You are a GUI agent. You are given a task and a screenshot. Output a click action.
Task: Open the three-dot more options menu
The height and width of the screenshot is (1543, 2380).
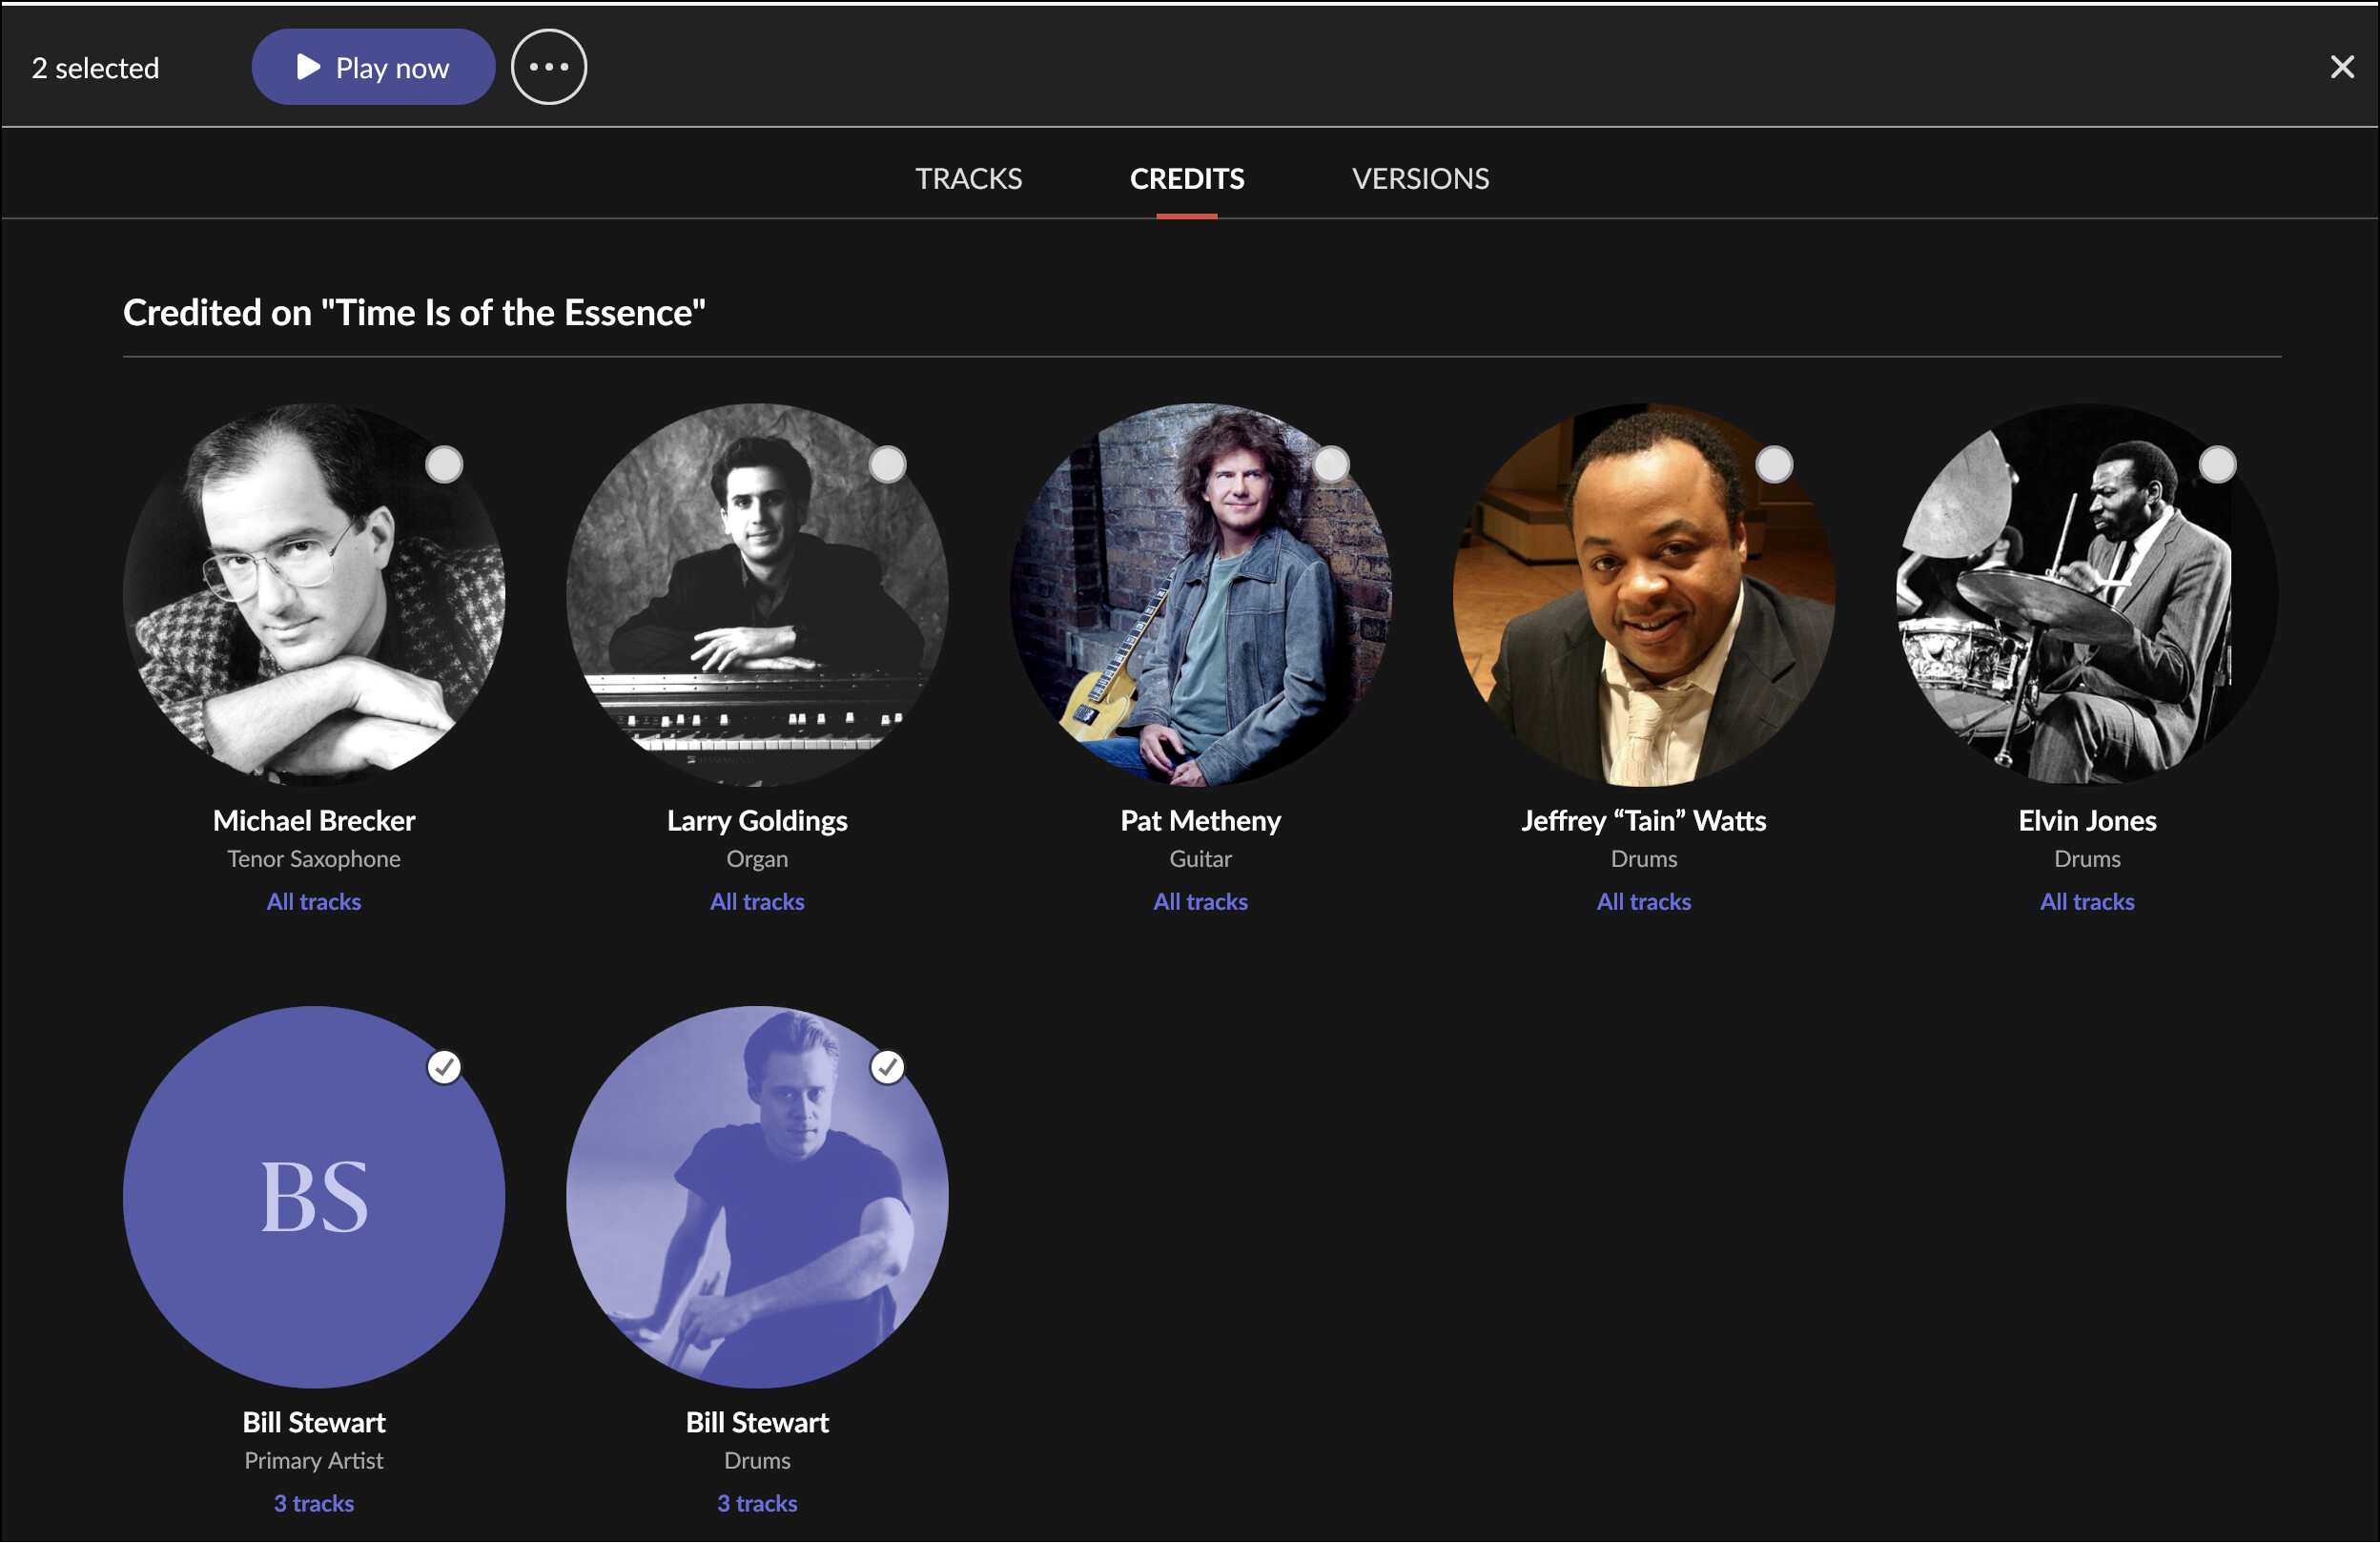[548, 67]
